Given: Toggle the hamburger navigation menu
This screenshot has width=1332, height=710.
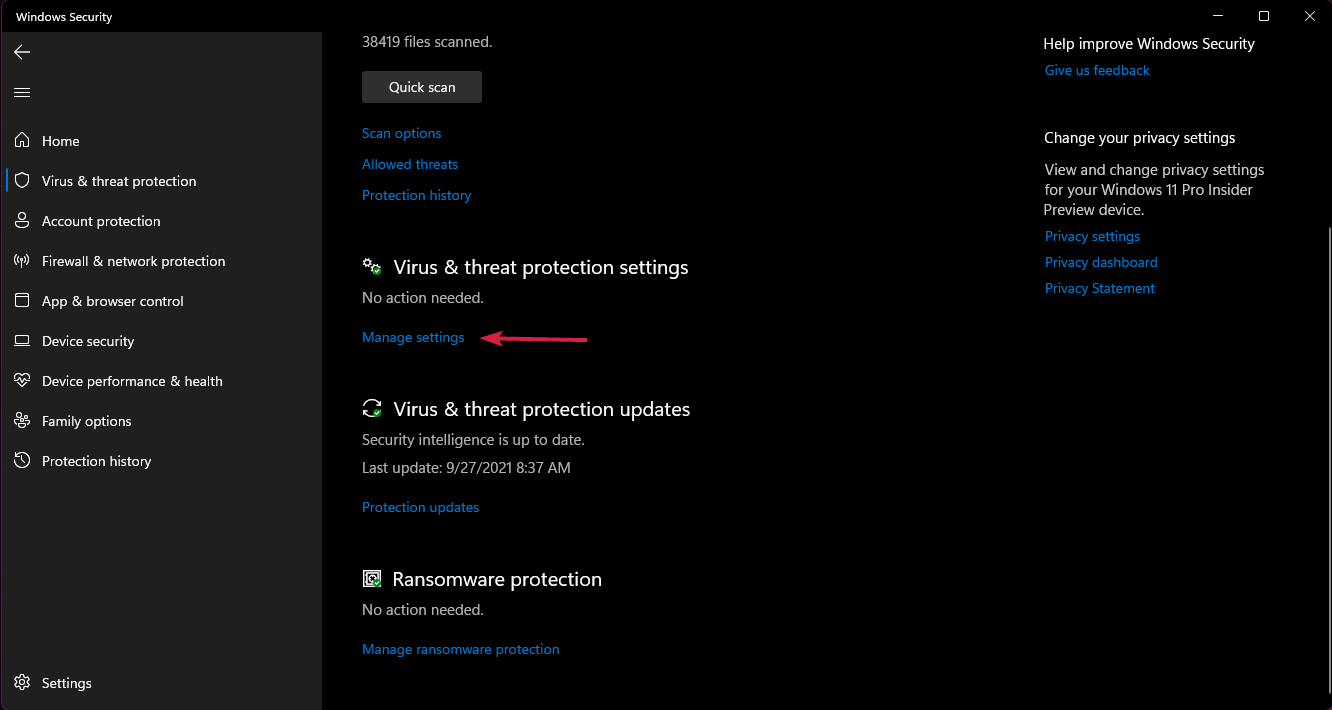Looking at the screenshot, I should (22, 92).
